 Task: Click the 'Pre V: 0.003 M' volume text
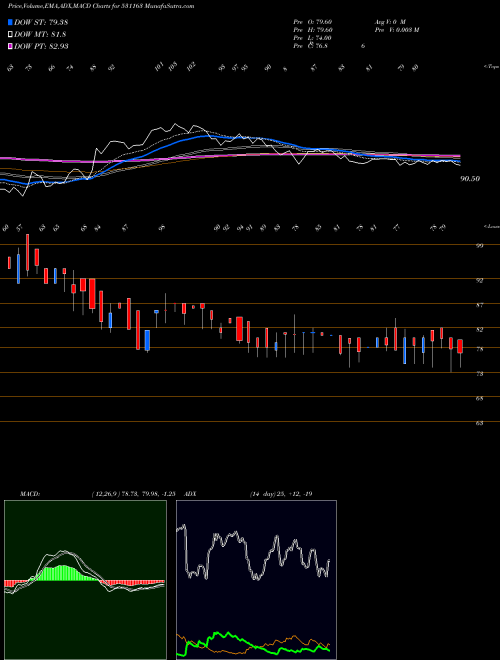point(396,30)
